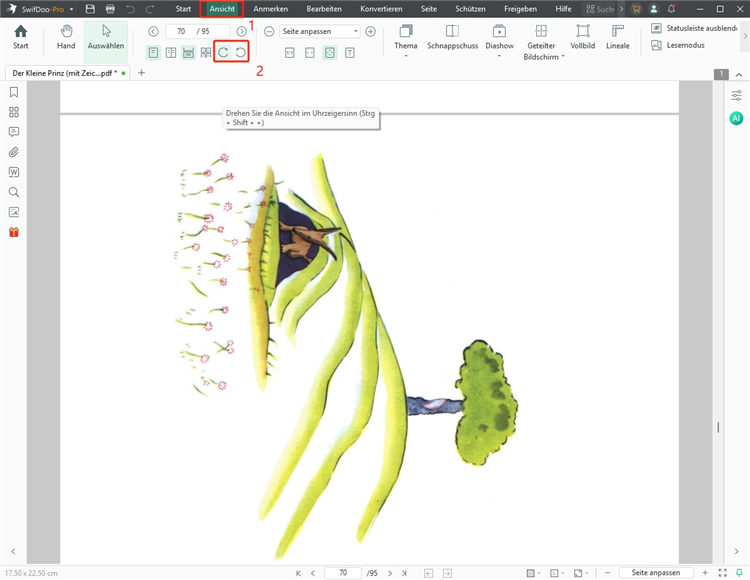Screen dimensions: 750x580
Task: Rotate view counterclockwise with the toolbar icon
Action: 240,52
